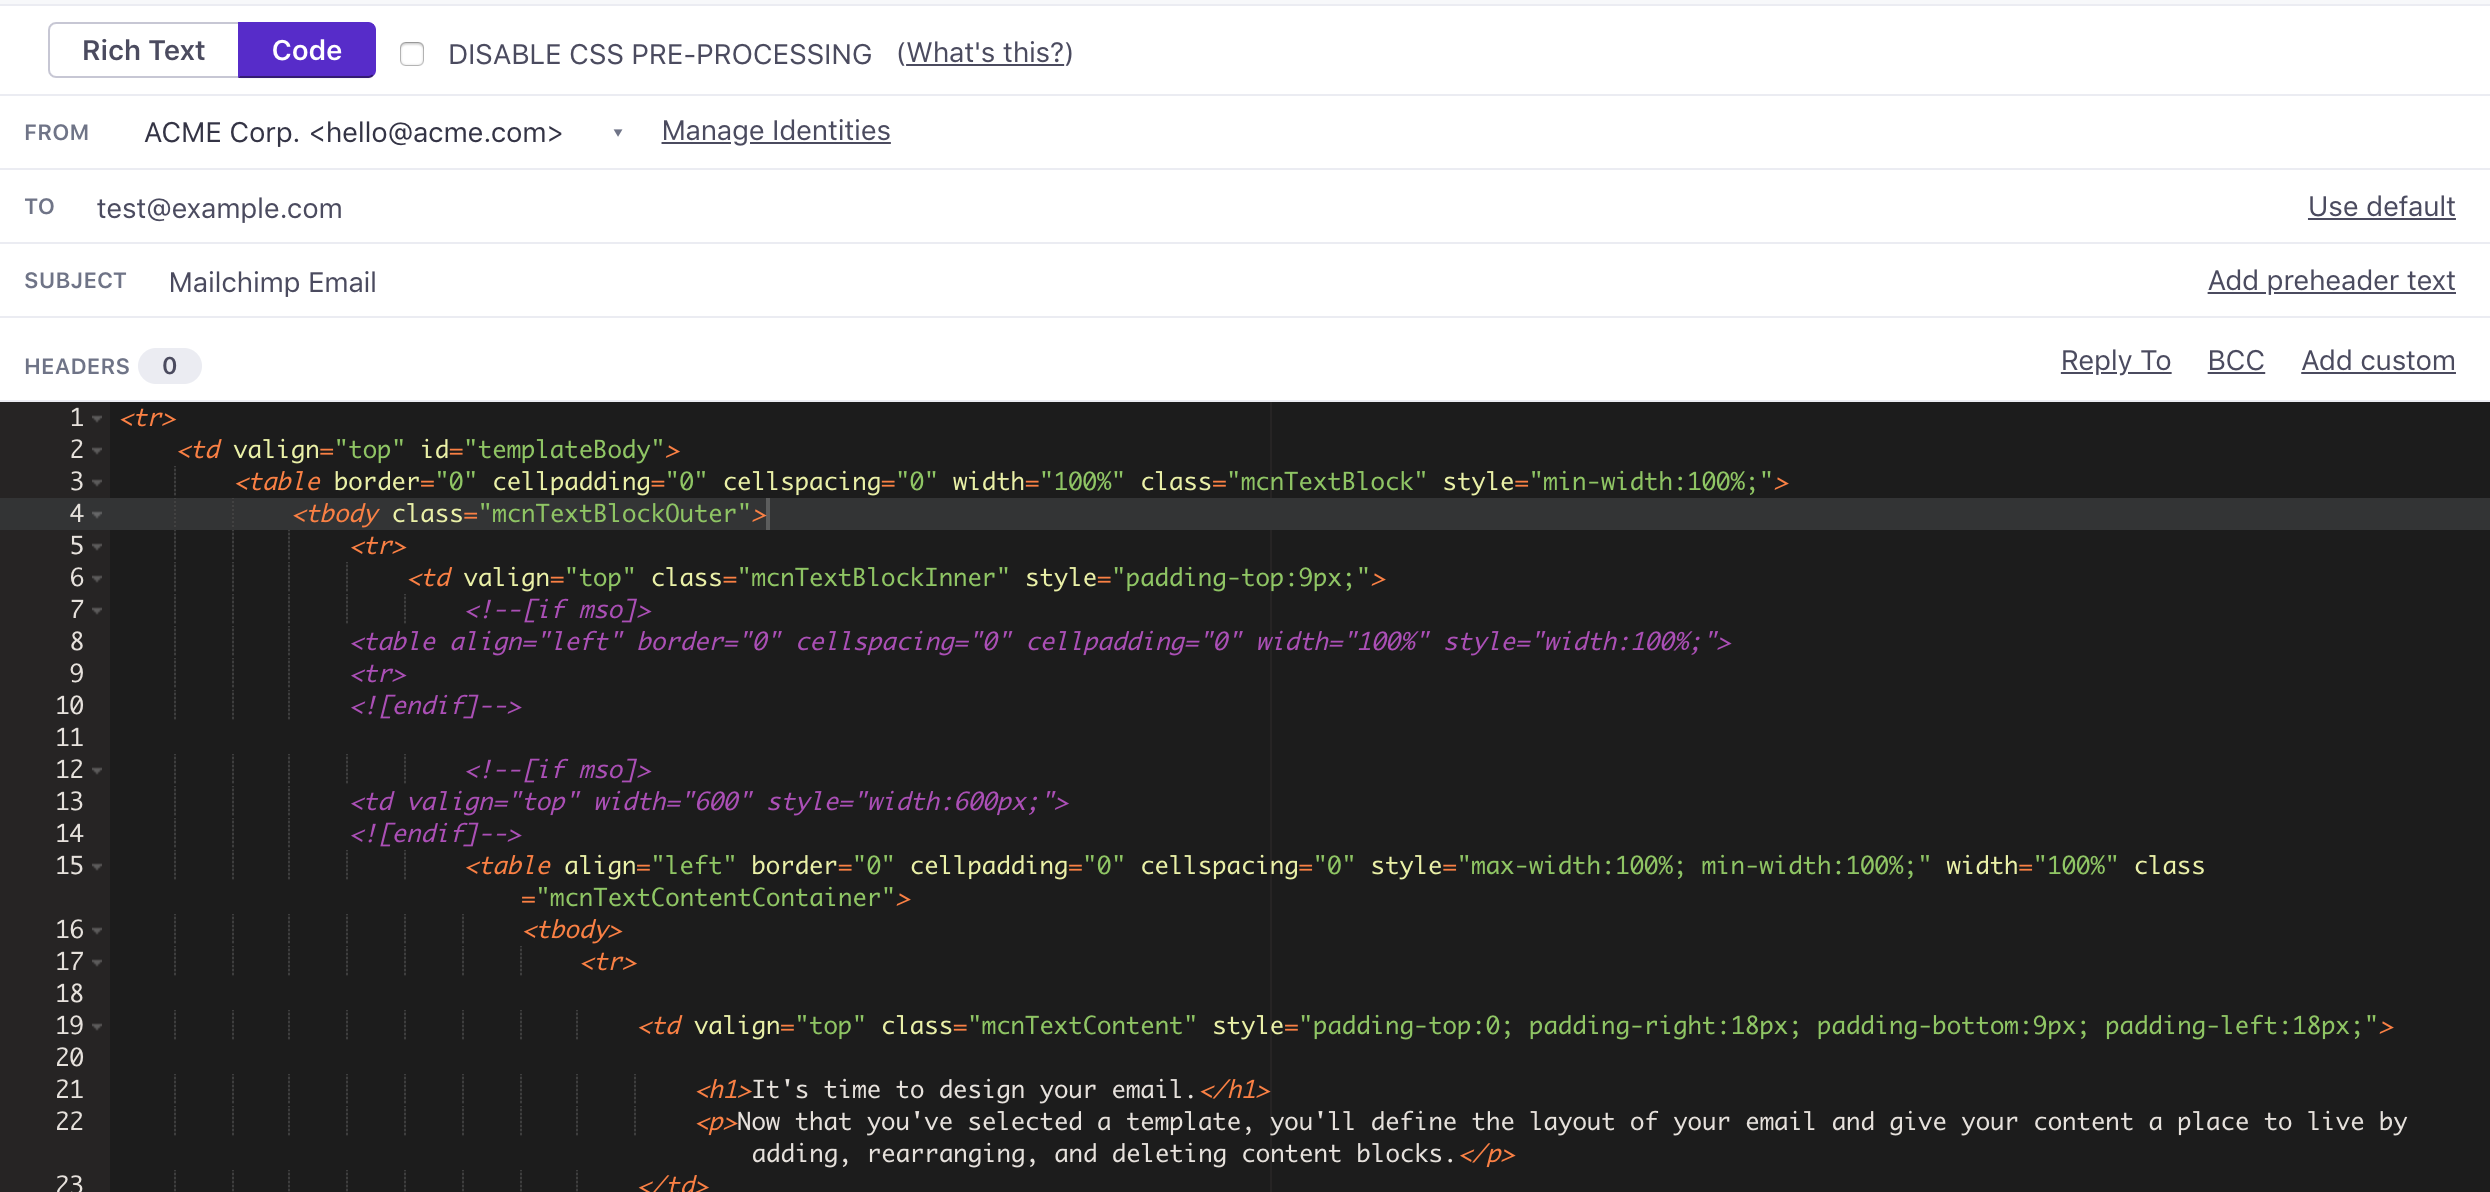Screen dimensions: 2490x1192
Task: Add a BCC recipient
Action: pos(2236,360)
